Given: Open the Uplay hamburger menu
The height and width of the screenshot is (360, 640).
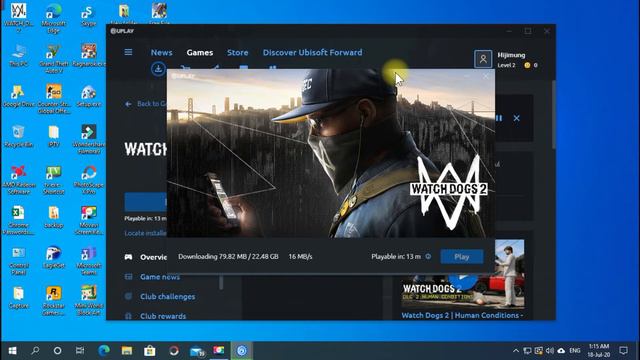Looking at the screenshot, I should 128,52.
